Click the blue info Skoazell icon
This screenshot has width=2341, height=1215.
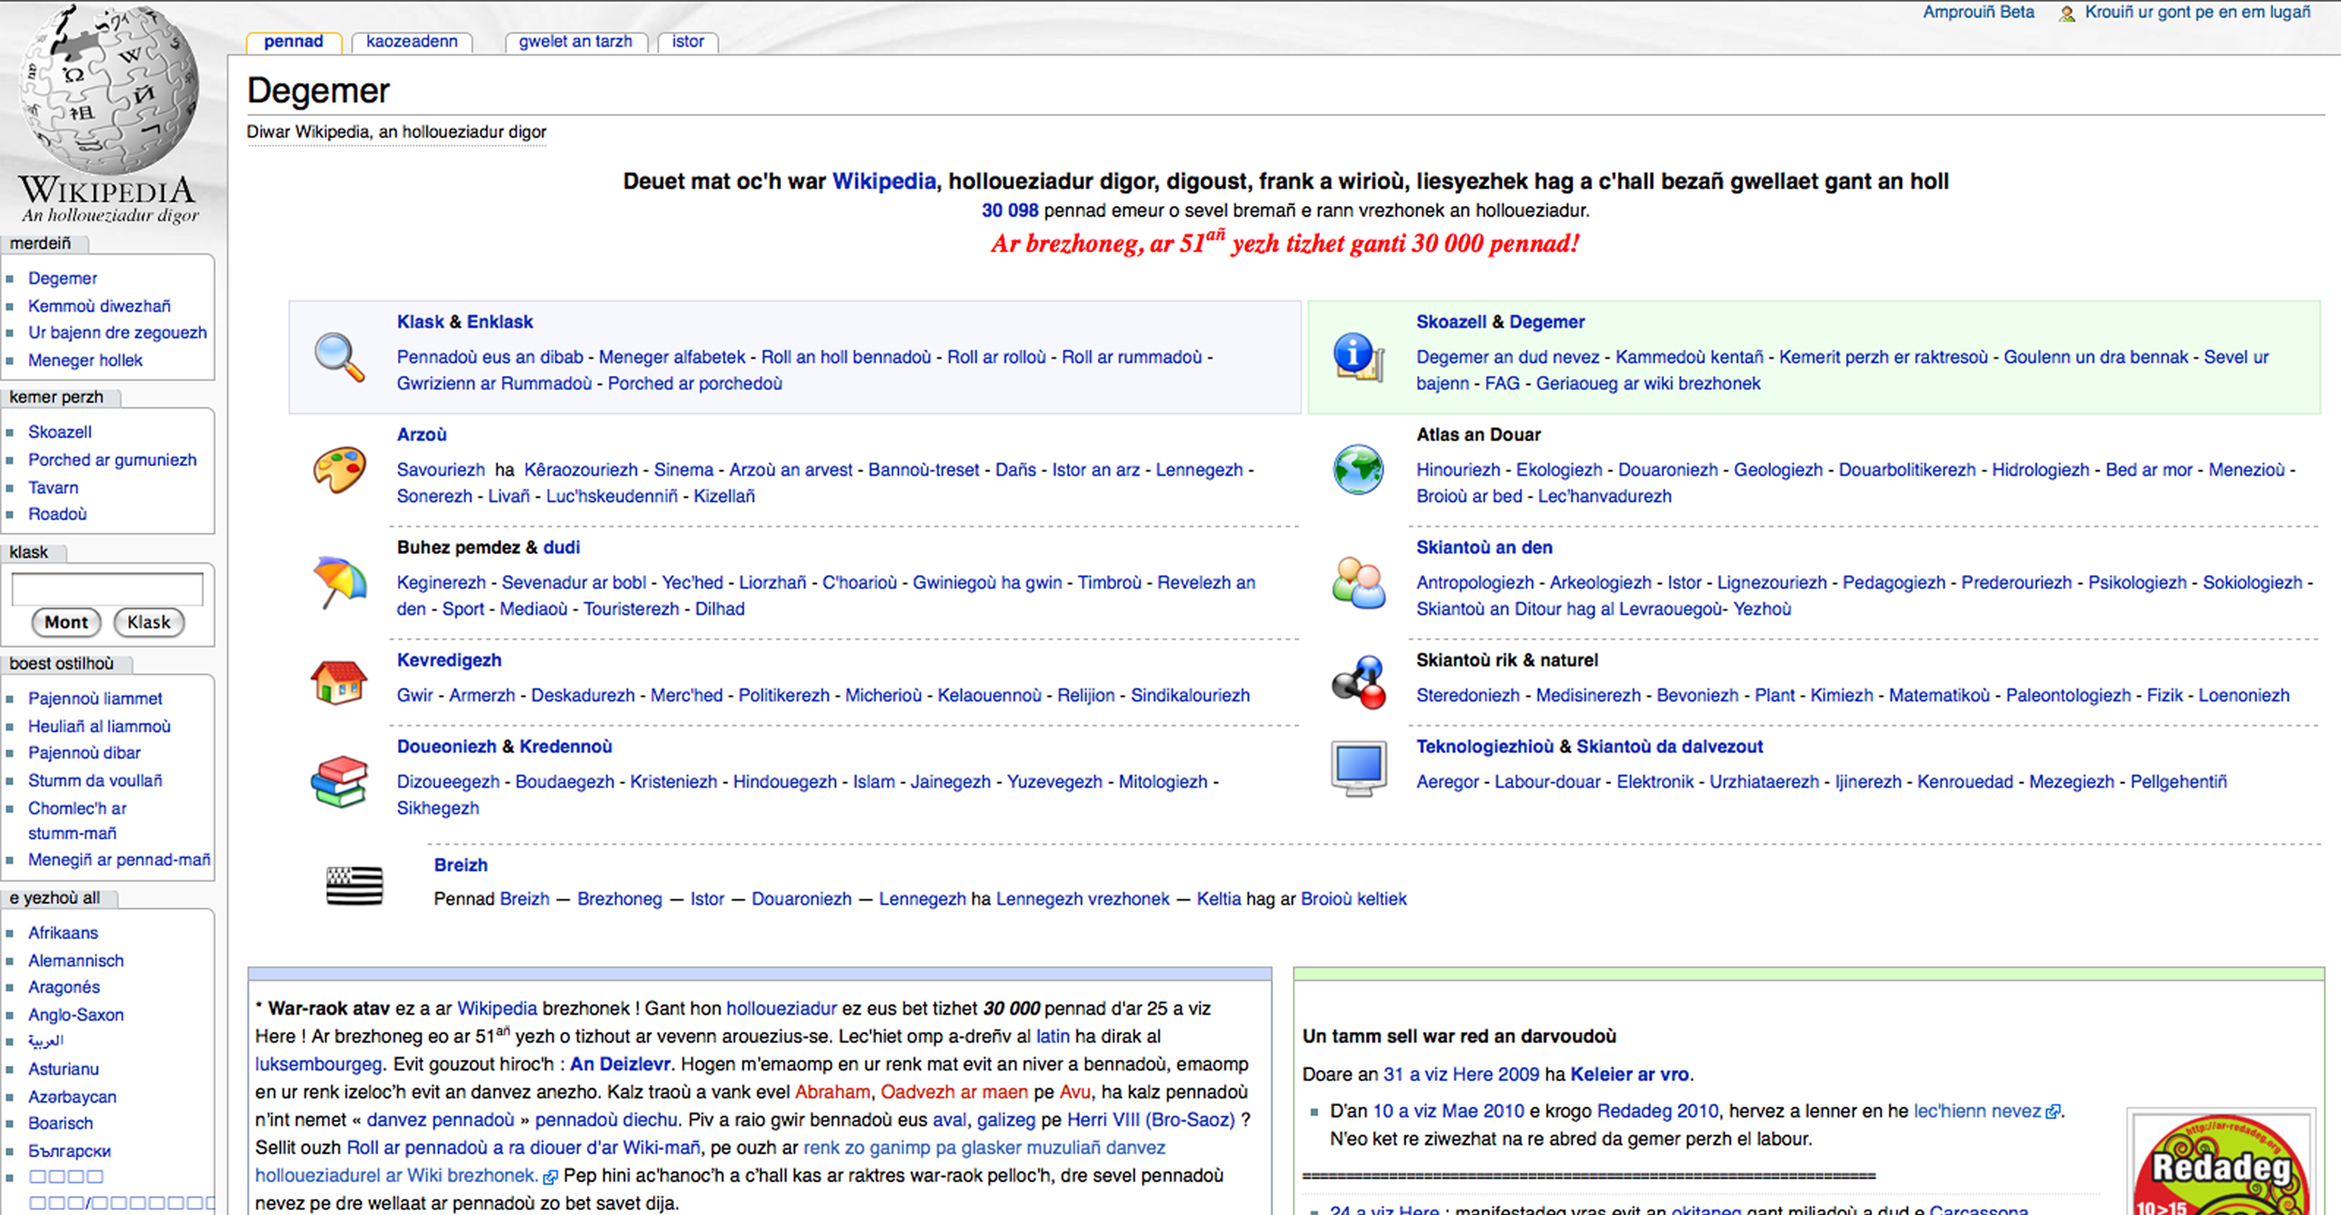1358,357
